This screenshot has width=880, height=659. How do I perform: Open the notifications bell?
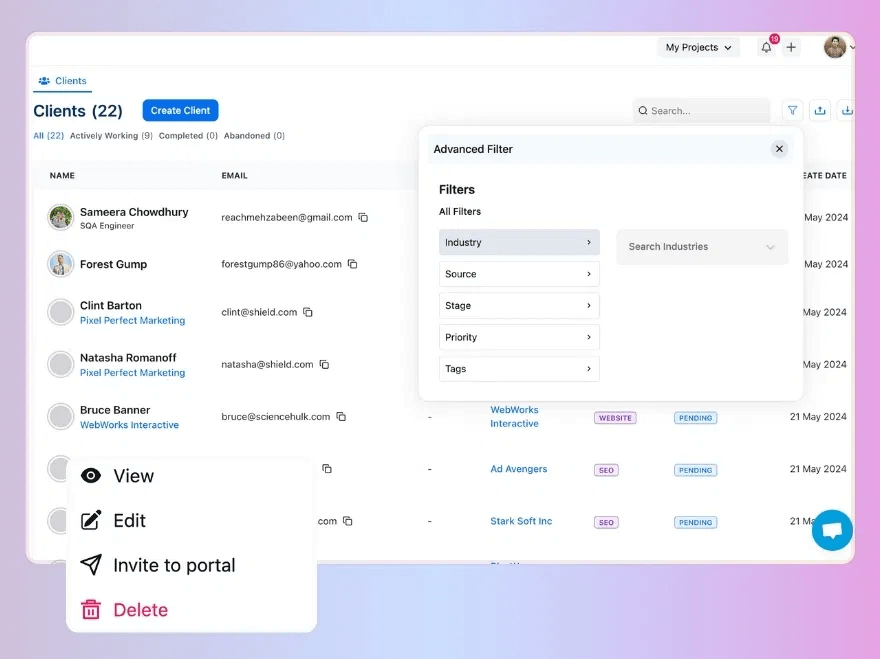(766, 48)
